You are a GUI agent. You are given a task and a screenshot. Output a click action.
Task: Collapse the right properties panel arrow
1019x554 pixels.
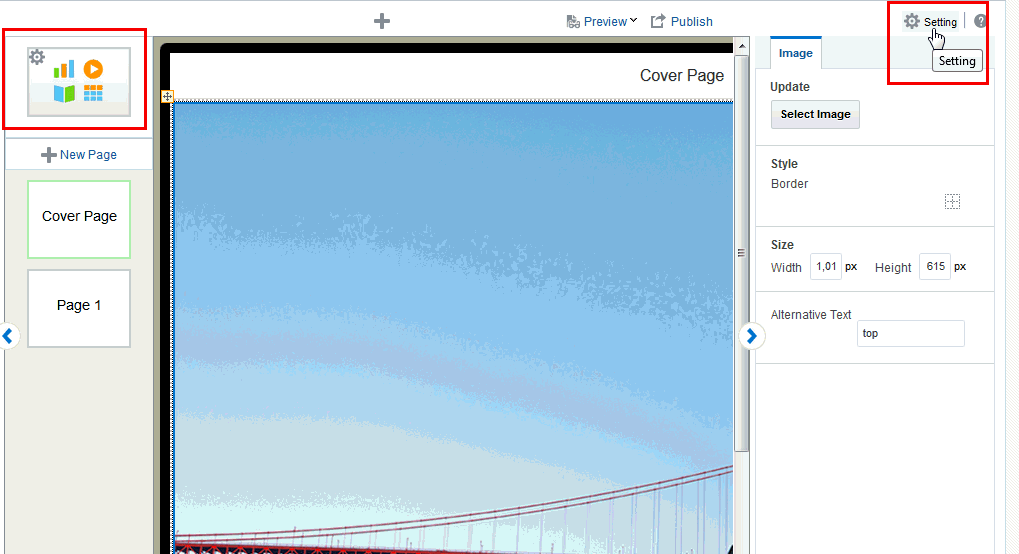[751, 336]
